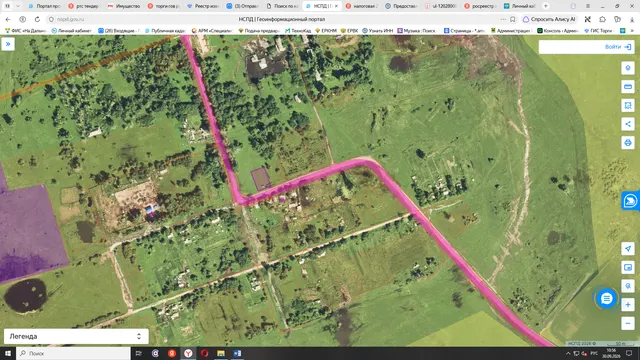The image size is (640, 360).
Task: Open the Личный кабинет bookmark
Action: [x=71, y=31]
